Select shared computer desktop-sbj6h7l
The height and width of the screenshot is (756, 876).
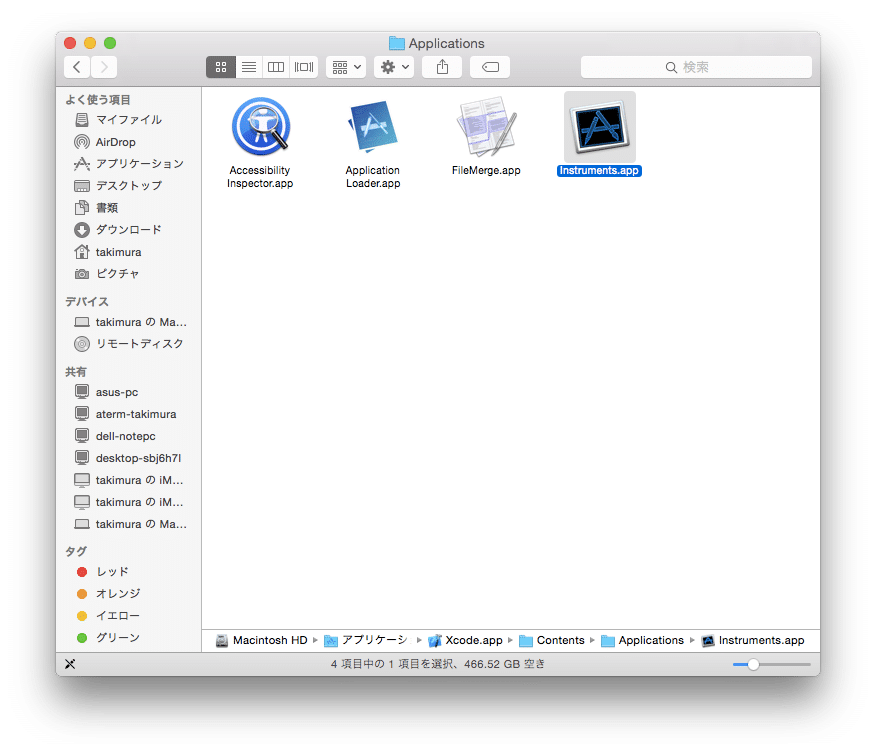coord(128,458)
